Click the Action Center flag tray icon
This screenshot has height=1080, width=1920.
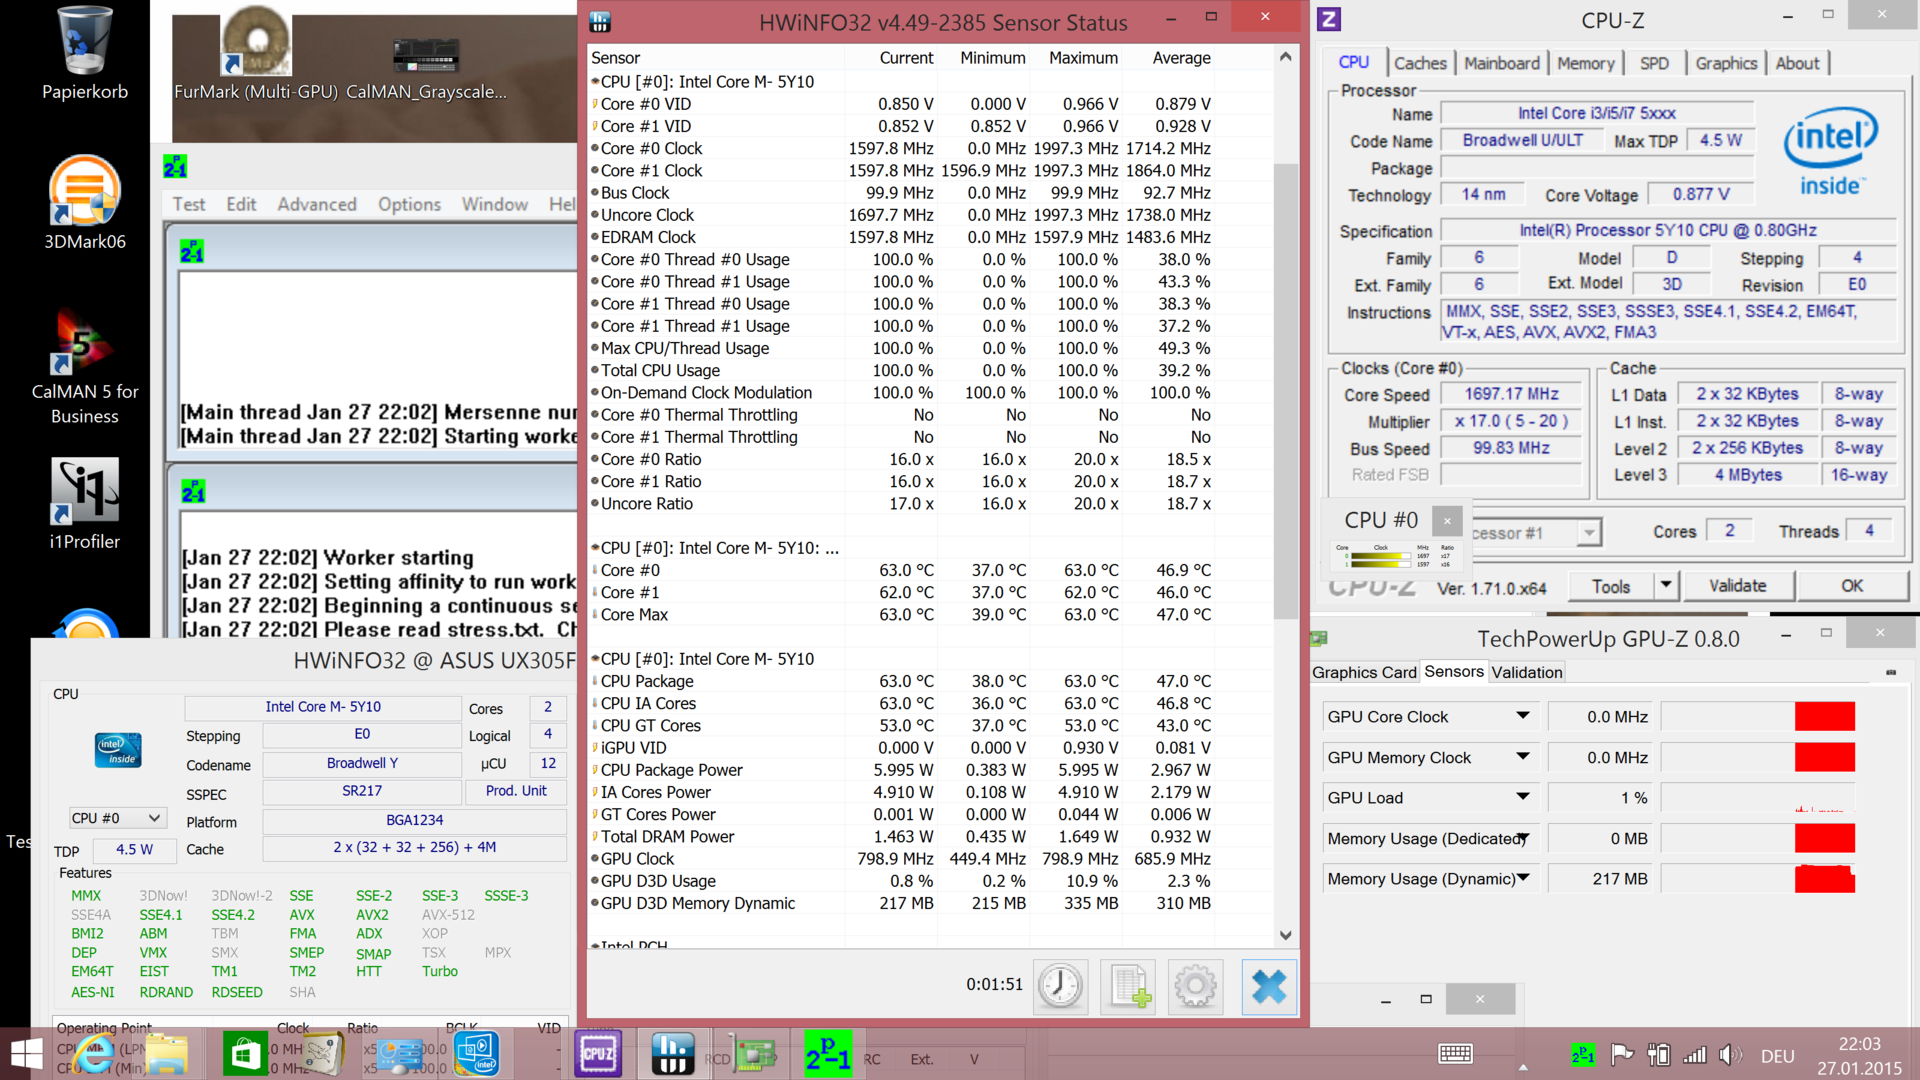(1622, 1054)
